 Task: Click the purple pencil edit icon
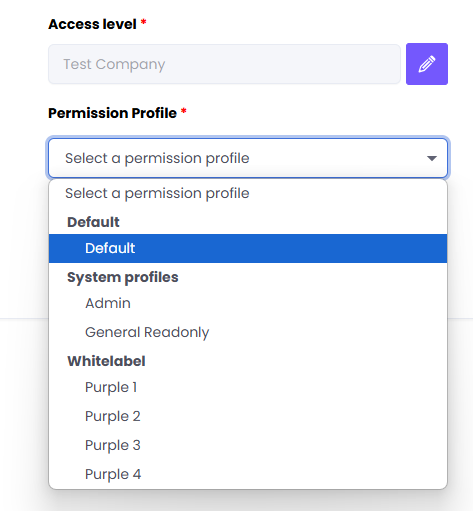427,64
